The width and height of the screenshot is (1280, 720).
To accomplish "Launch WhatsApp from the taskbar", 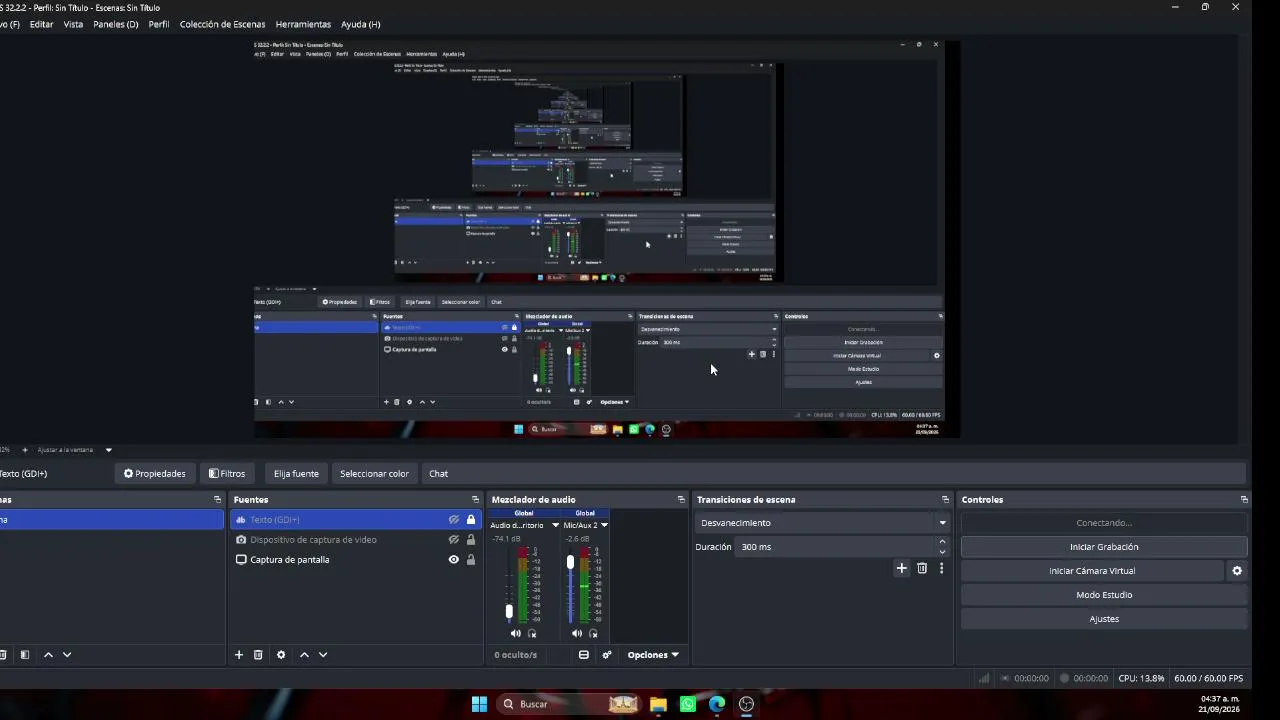I will click(688, 704).
